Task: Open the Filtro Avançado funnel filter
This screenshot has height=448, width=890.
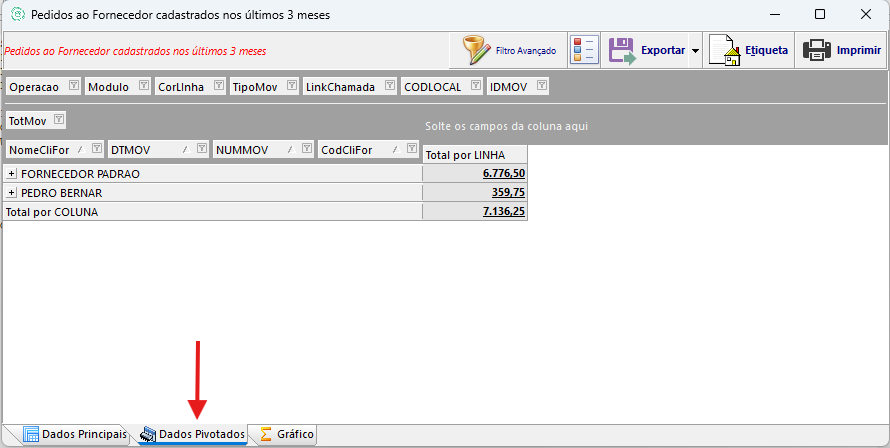Action: point(509,50)
